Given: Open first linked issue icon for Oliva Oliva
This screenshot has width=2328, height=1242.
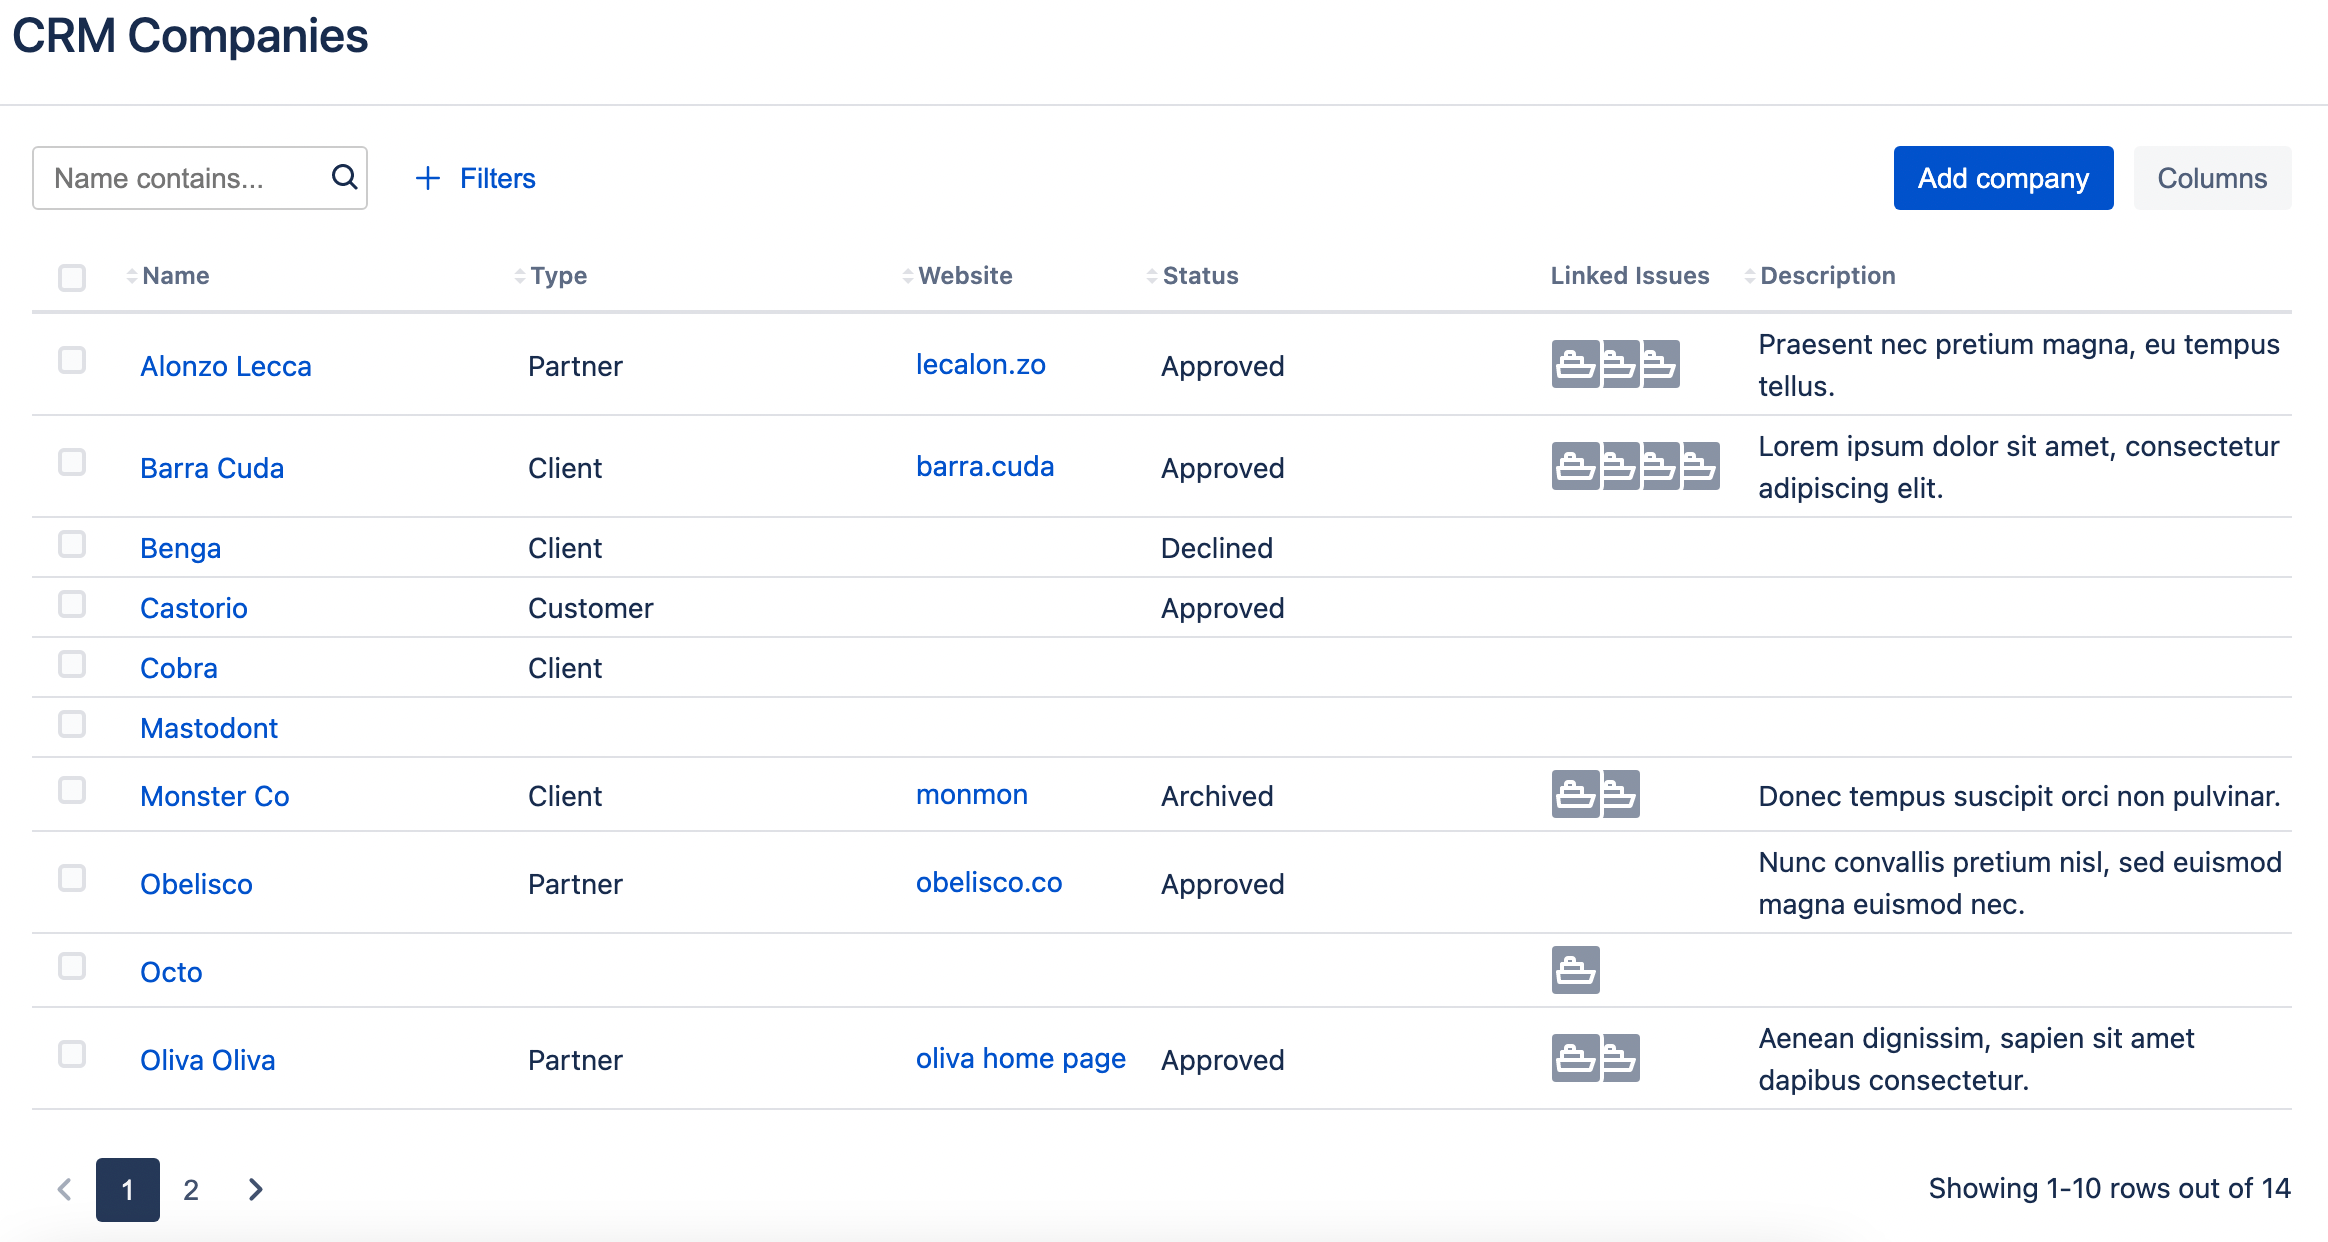Looking at the screenshot, I should coord(1575,1058).
